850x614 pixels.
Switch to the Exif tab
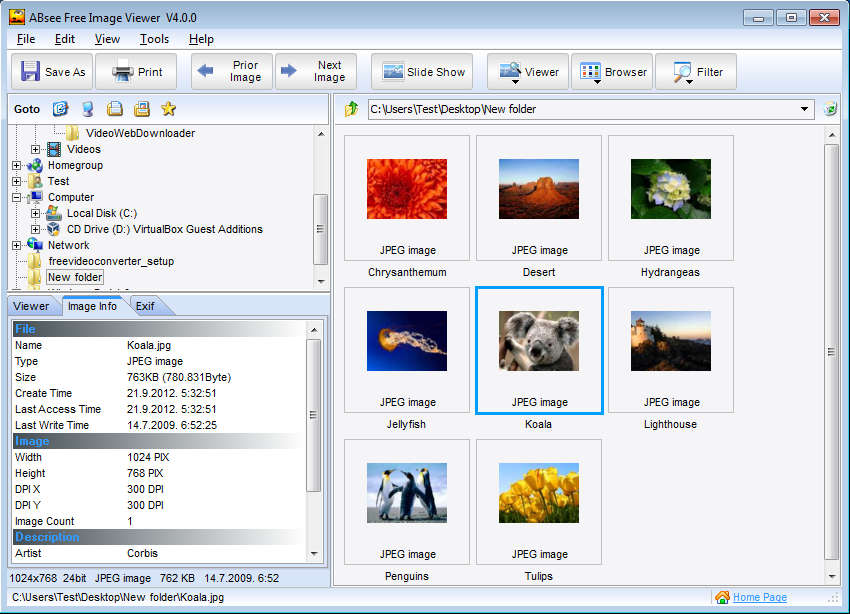(x=145, y=306)
